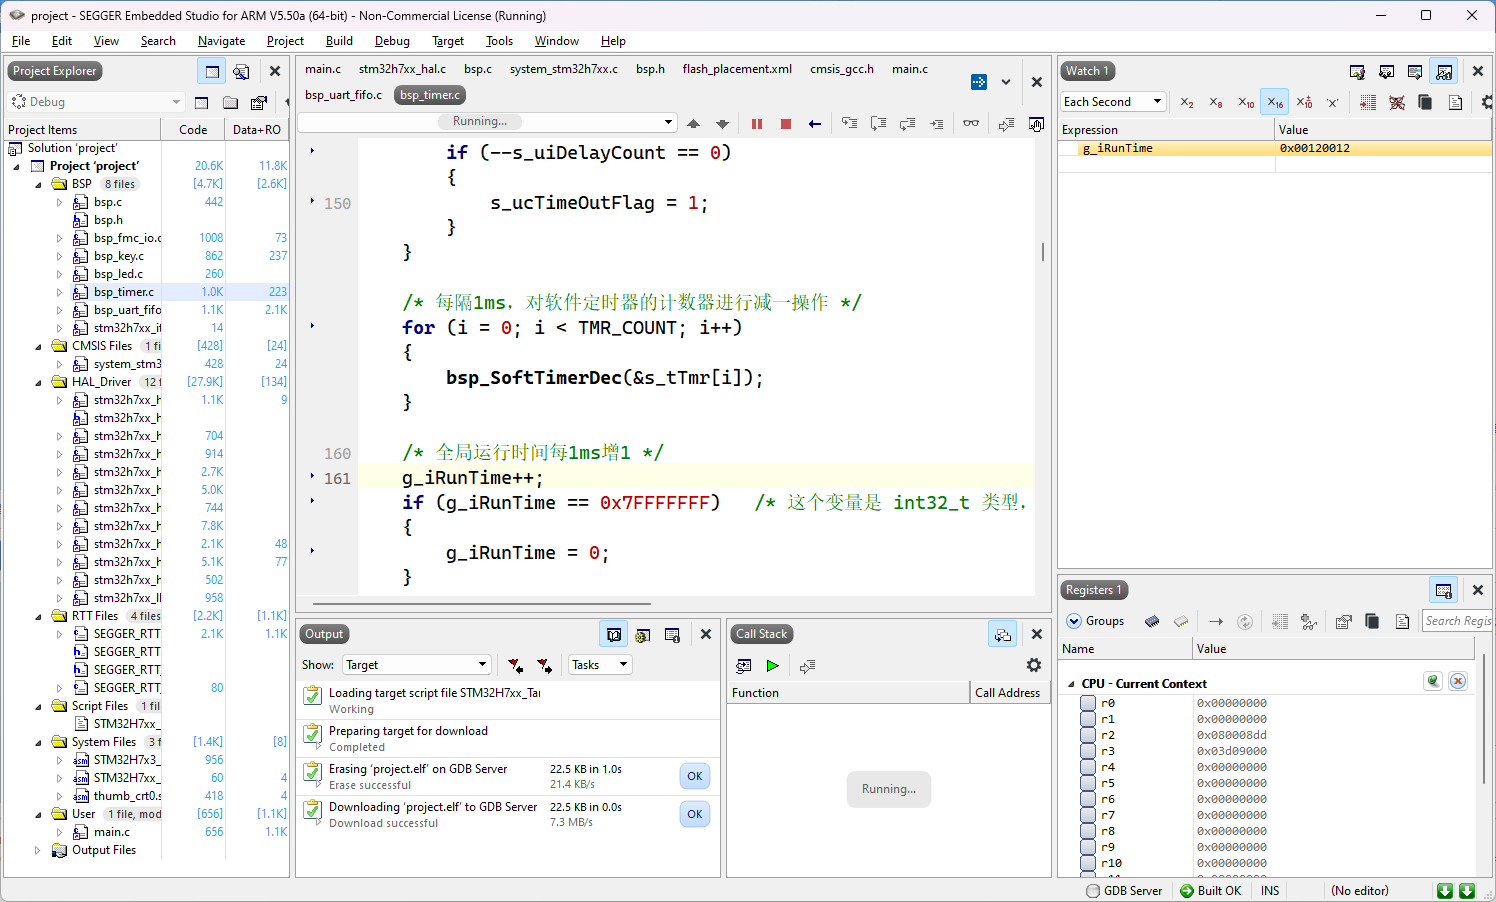This screenshot has height=902, width=1496.
Task: Collapse the BSP folder in project tree
Action: (39, 184)
